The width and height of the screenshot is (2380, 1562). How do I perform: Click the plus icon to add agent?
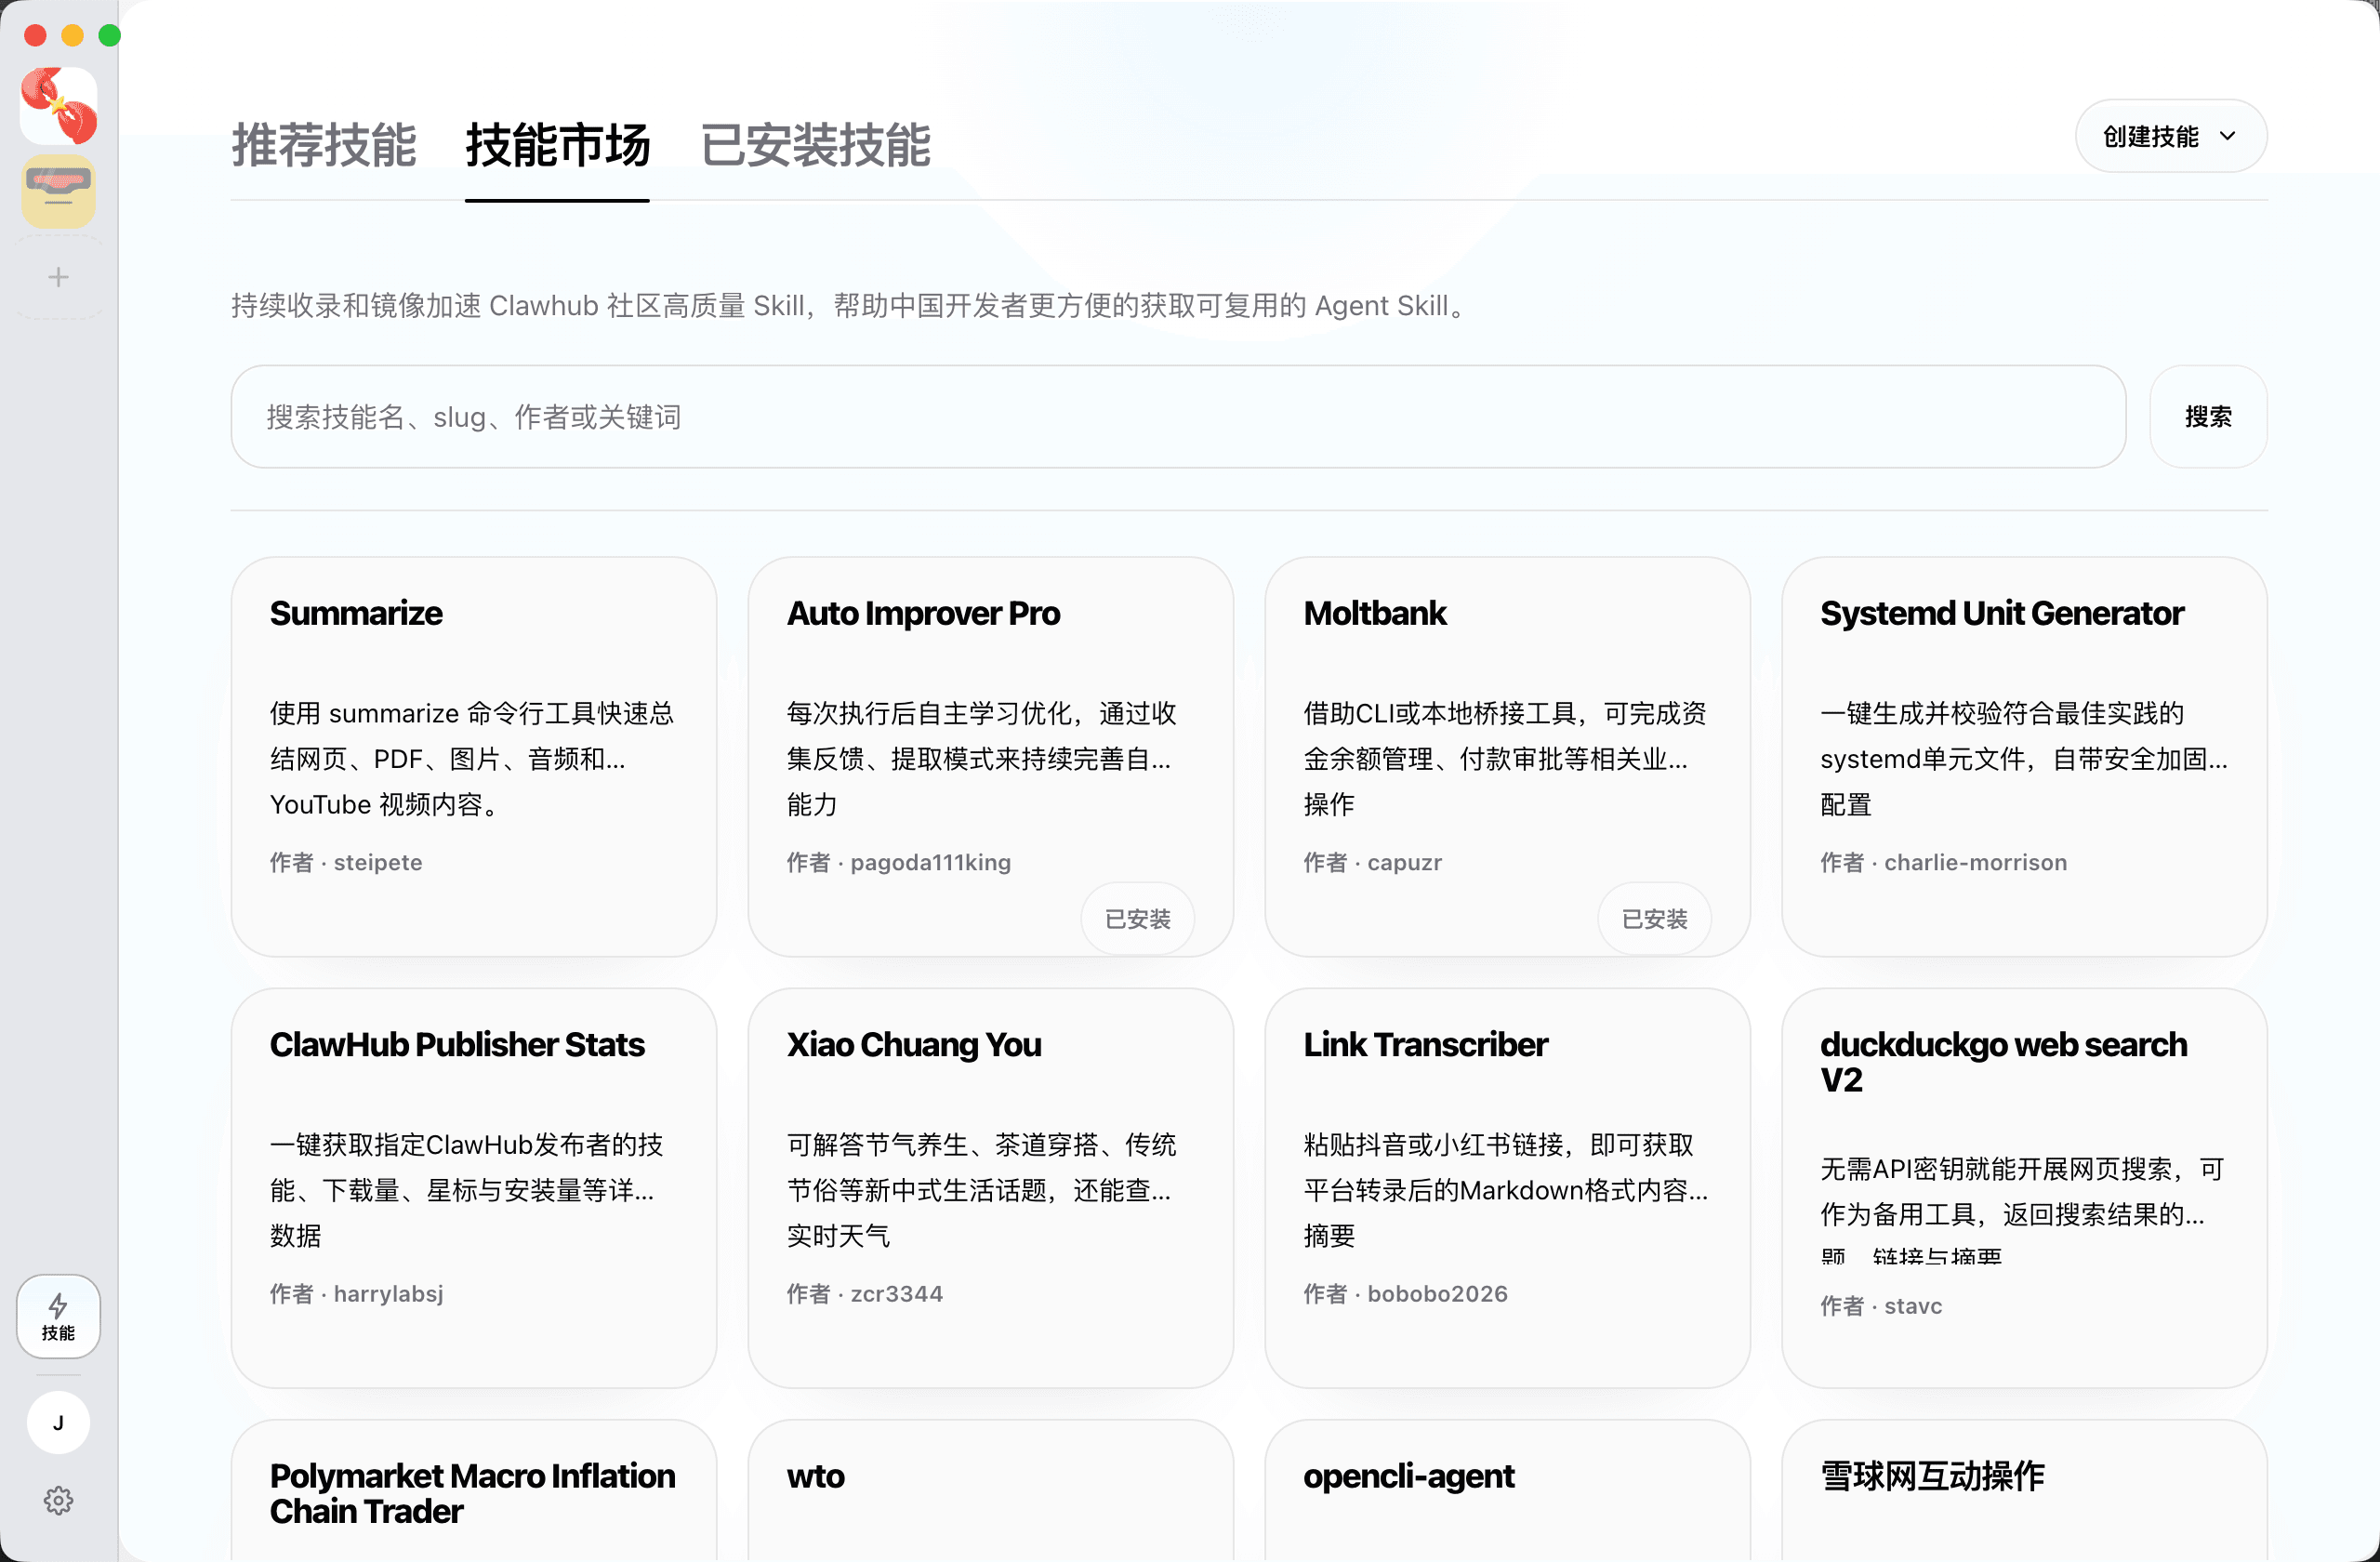click(x=59, y=277)
